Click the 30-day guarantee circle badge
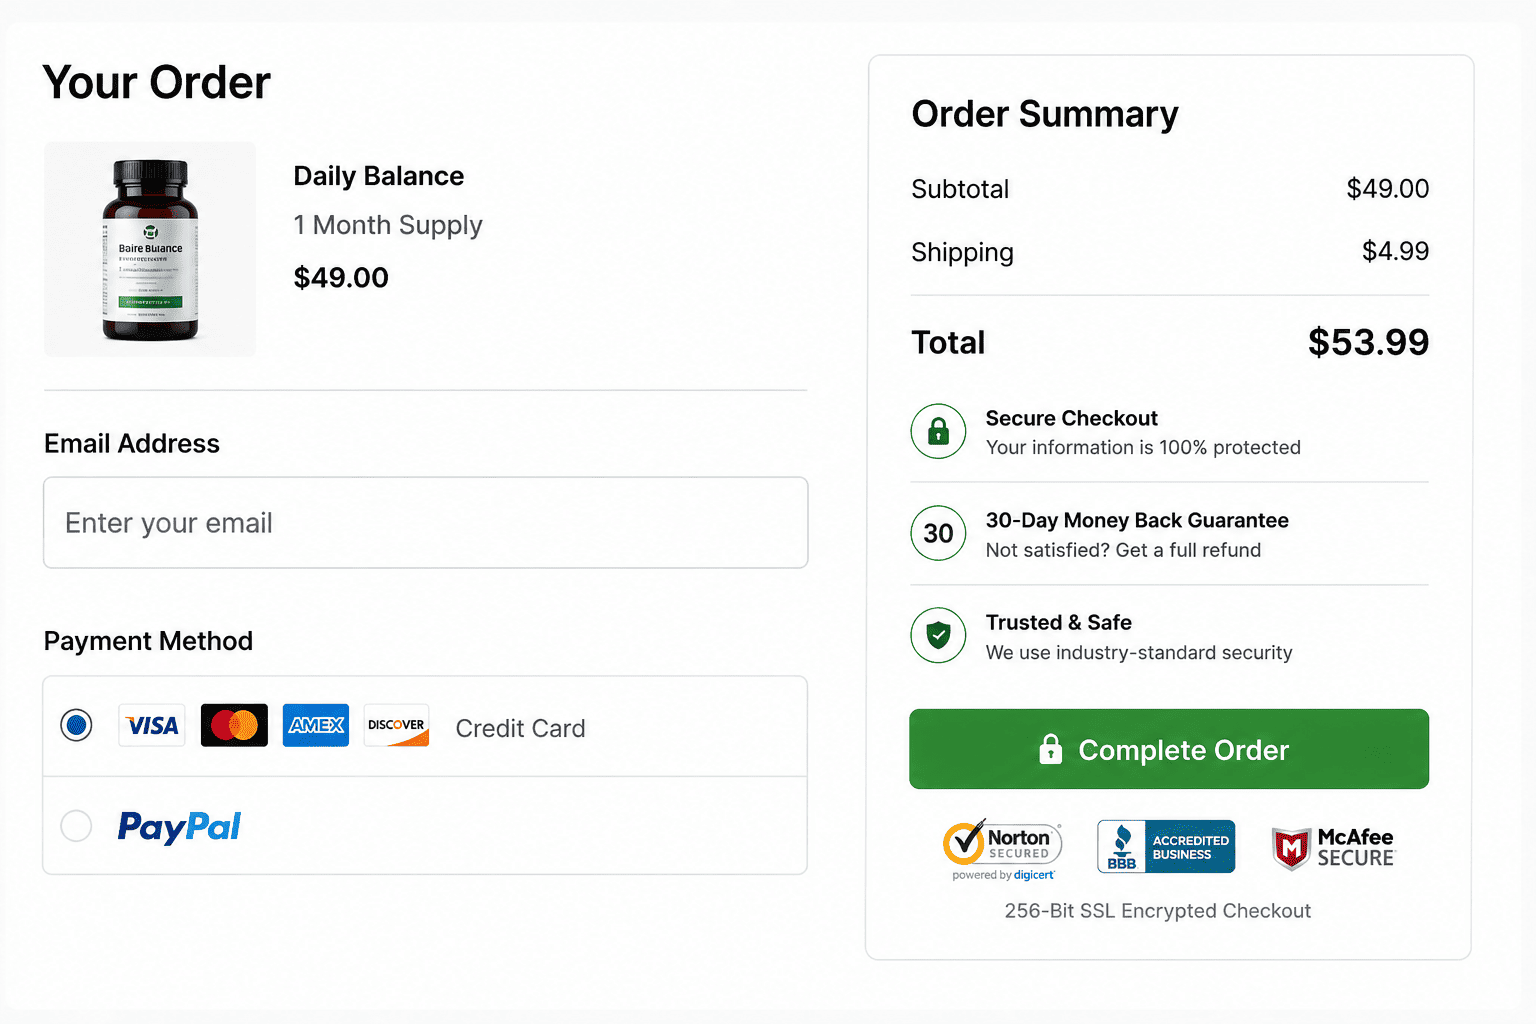Viewport: 1536px width, 1024px height. [x=938, y=533]
